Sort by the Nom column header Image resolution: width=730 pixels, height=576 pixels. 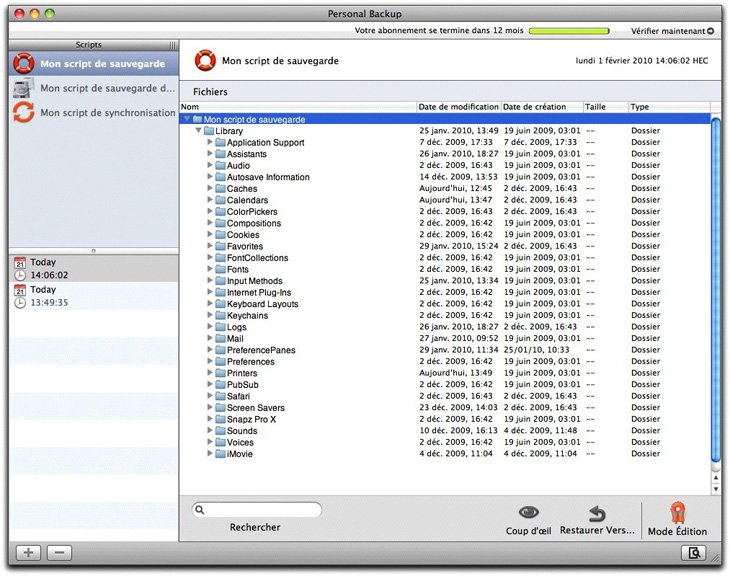pyautogui.click(x=298, y=107)
